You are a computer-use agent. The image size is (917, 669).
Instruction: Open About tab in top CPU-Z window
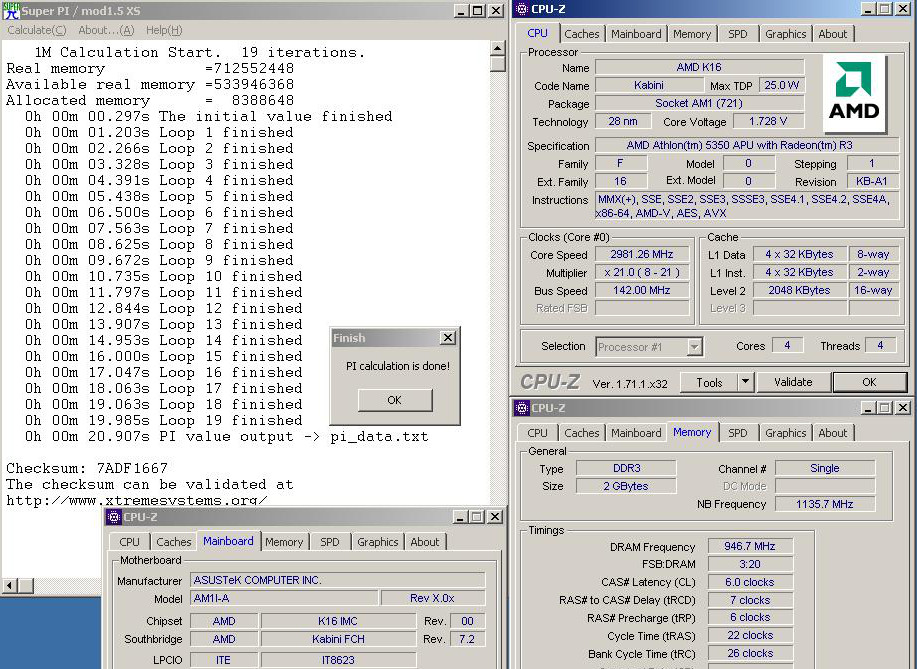click(x=832, y=34)
